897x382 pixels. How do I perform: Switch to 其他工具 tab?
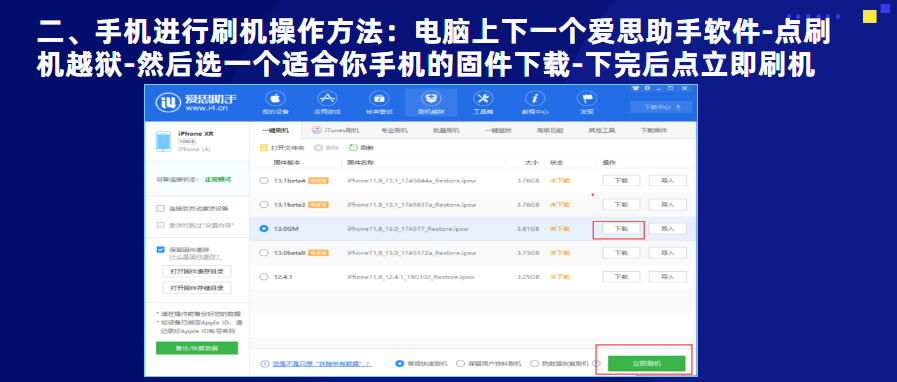tap(602, 130)
